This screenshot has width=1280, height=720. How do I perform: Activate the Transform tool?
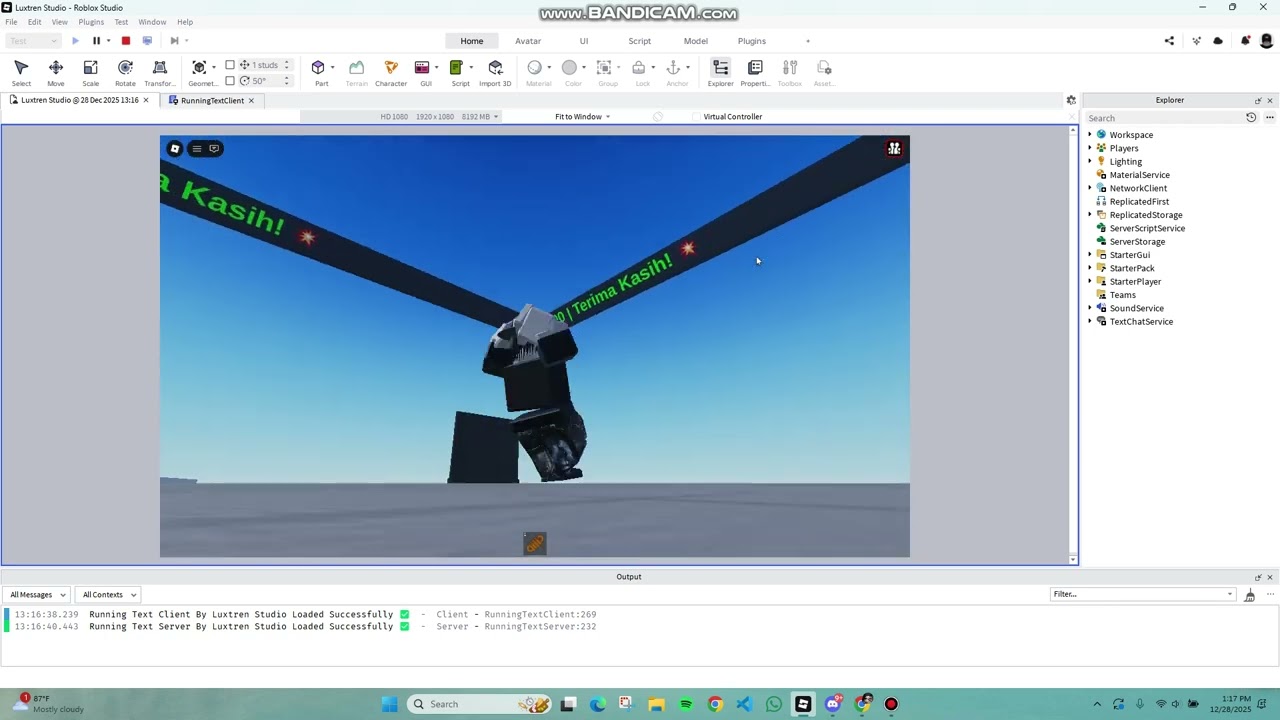(x=159, y=72)
